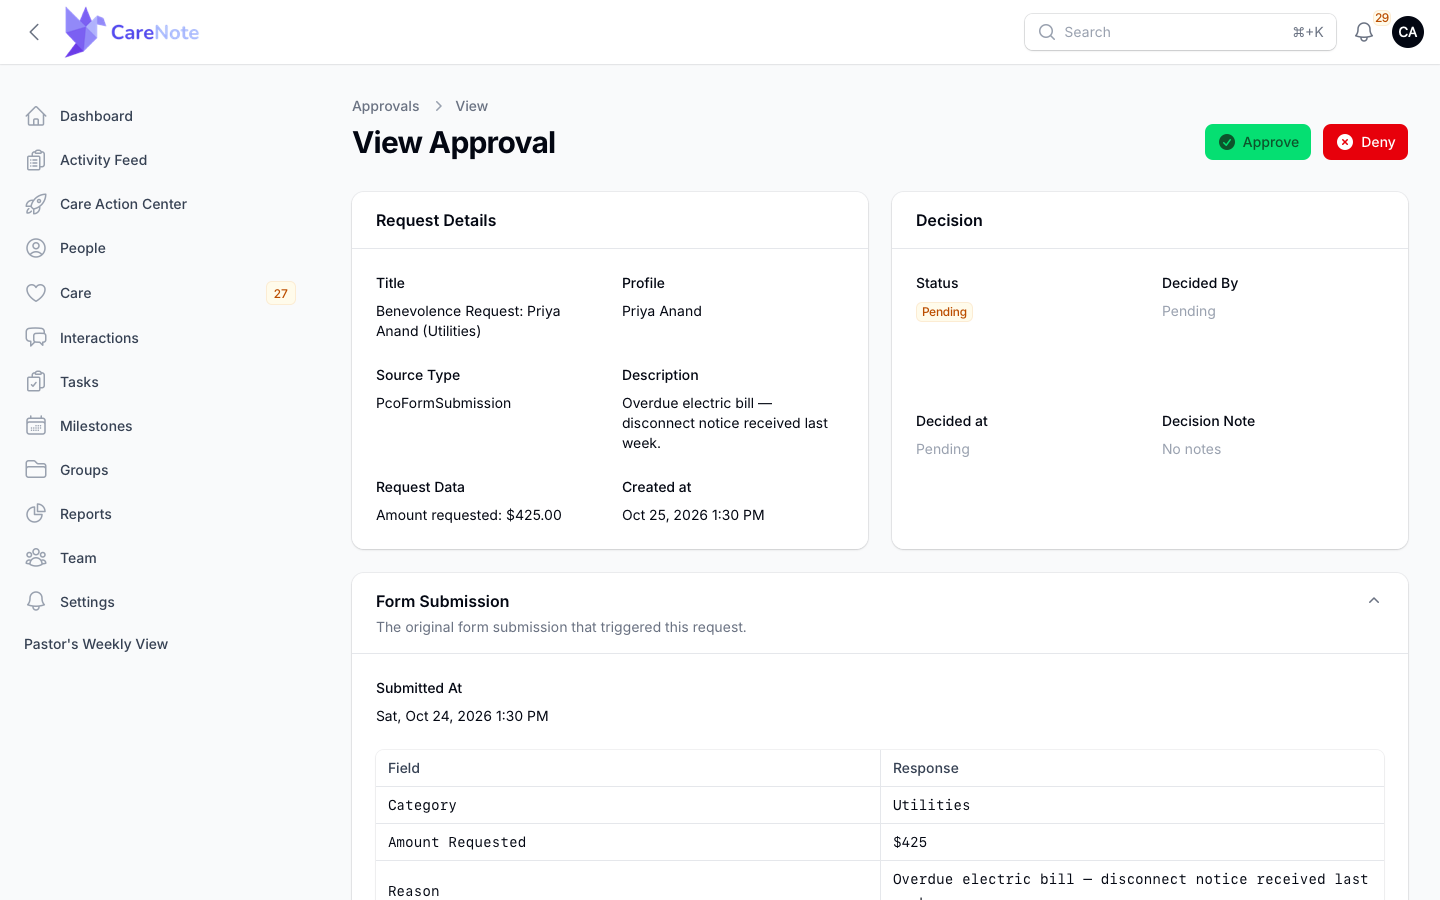The width and height of the screenshot is (1440, 900).
Task: Click the '$425' response cell
Action: click(x=1132, y=842)
